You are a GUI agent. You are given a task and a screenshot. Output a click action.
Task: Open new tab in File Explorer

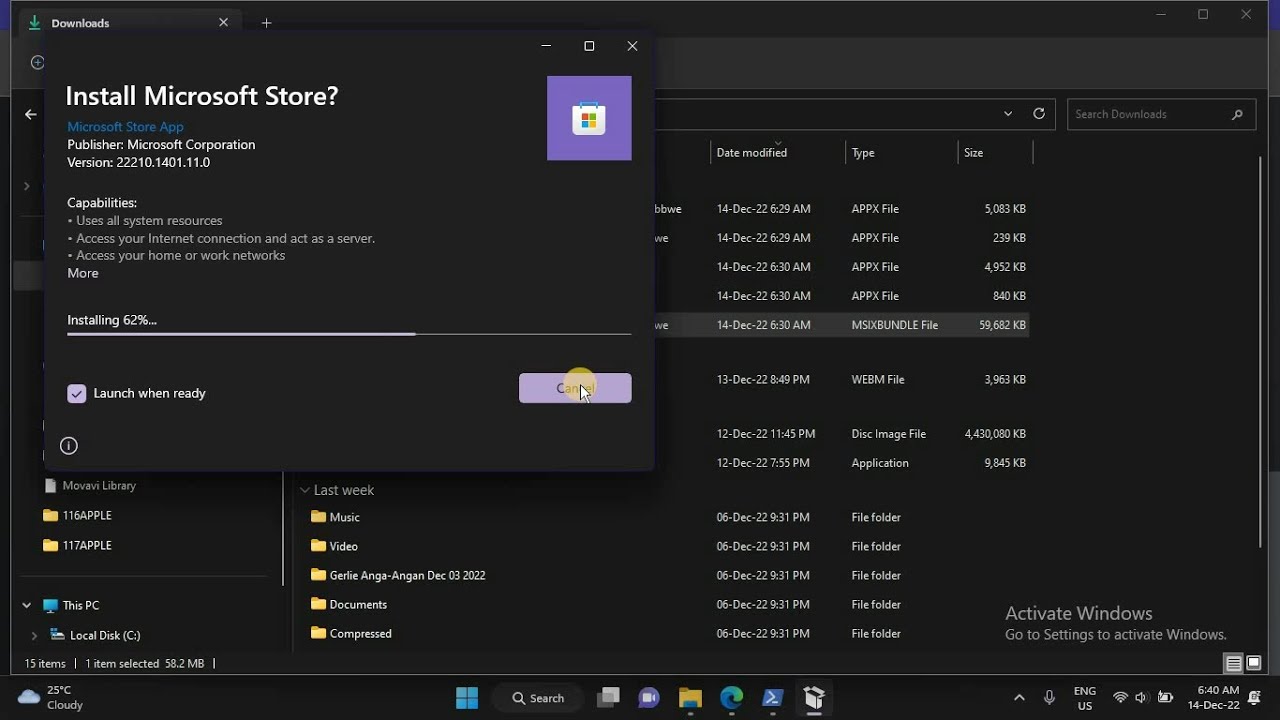tap(266, 23)
